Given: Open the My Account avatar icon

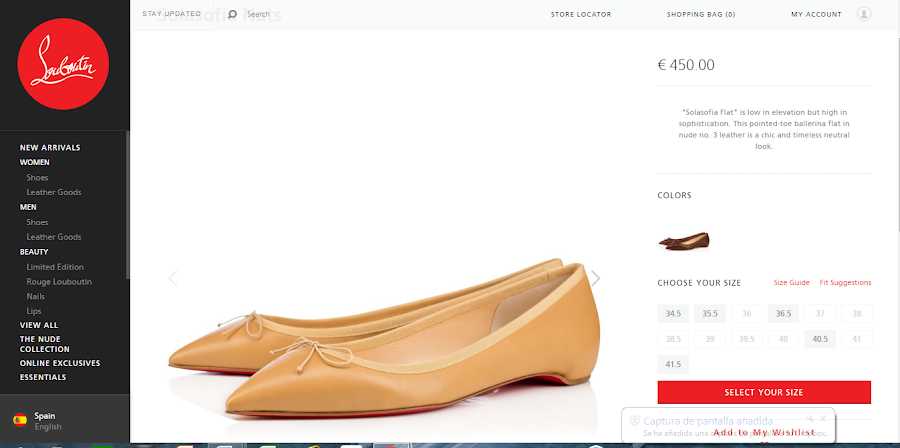Looking at the screenshot, I should click(864, 14).
